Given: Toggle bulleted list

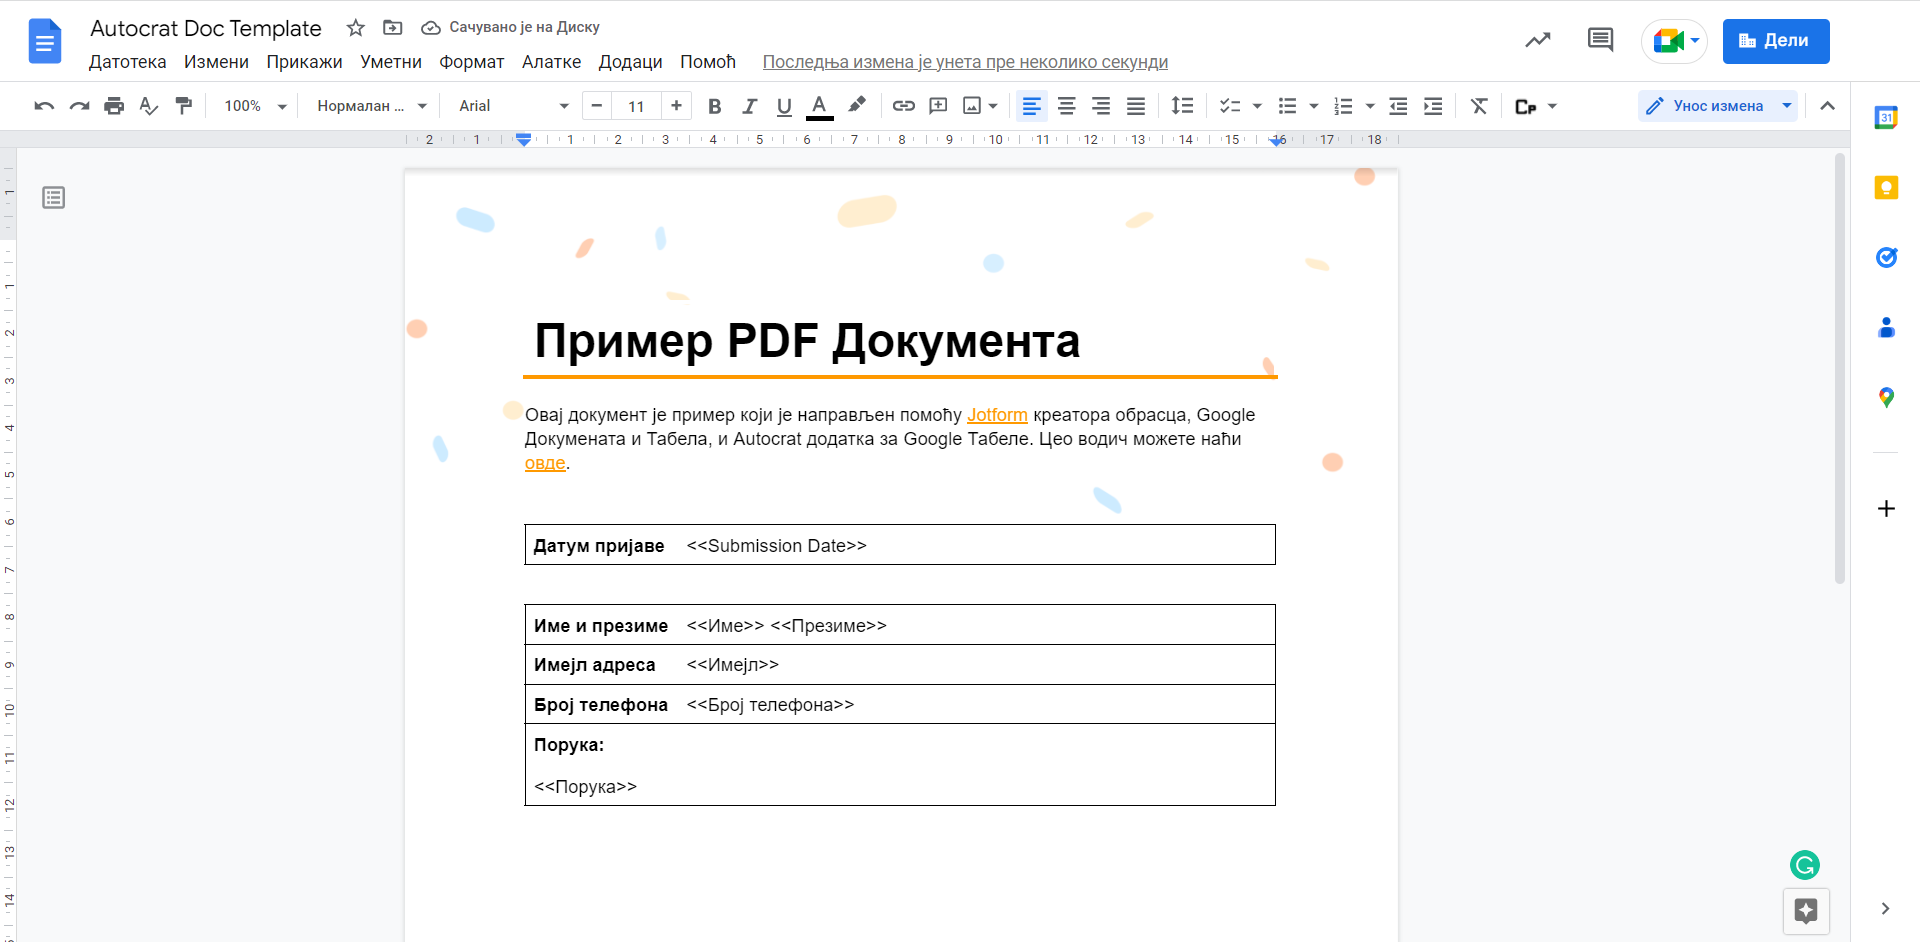Looking at the screenshot, I should [1288, 106].
